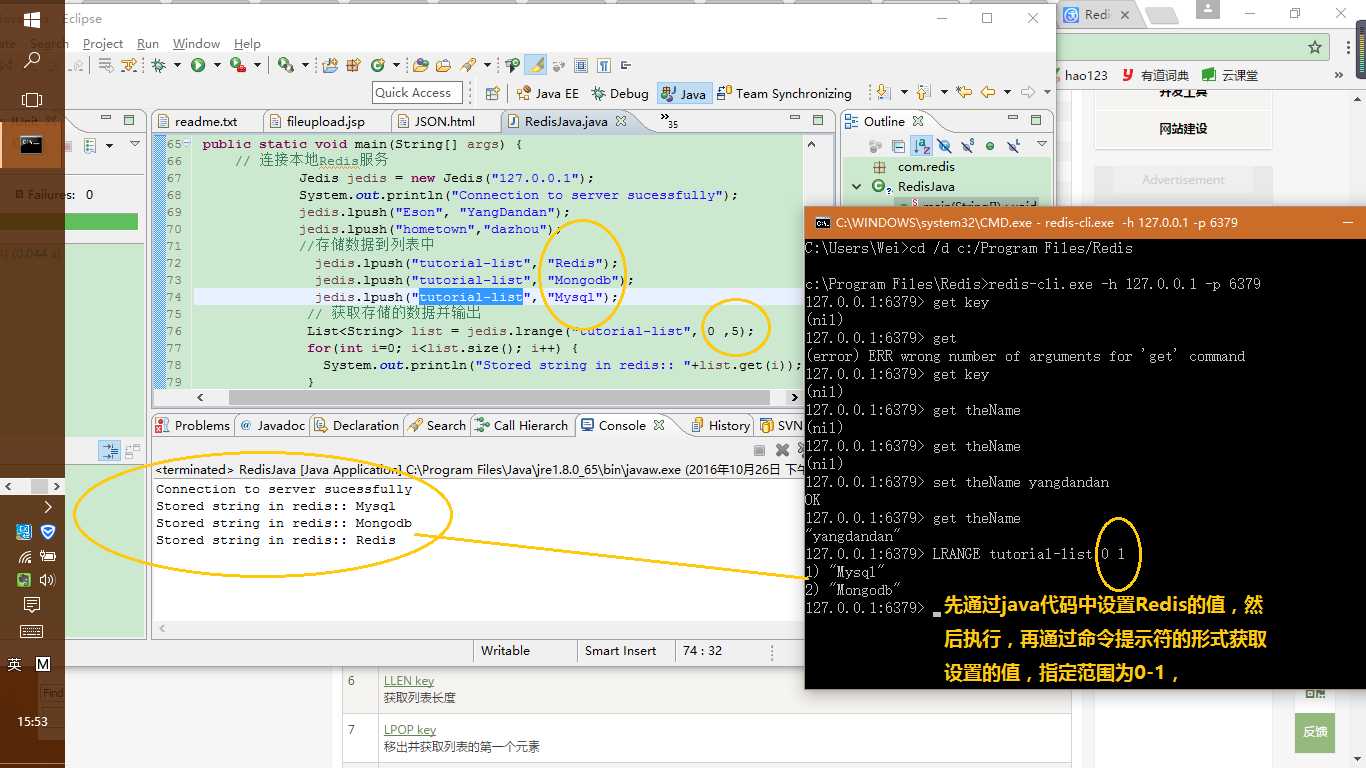Toggle Hide Non-Public Members green dot icon
The width and height of the screenshot is (1366, 768).
point(990,146)
